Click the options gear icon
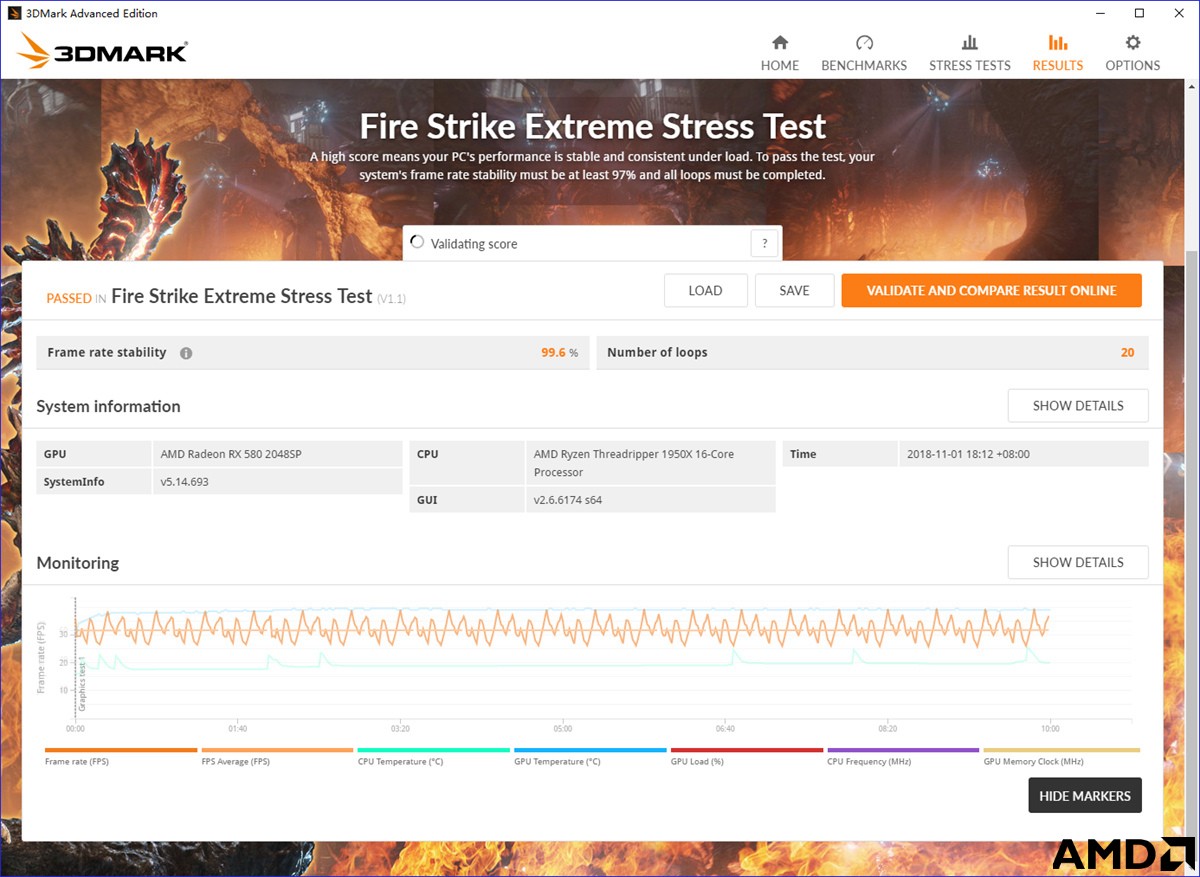Screen dimensions: 1200x877 pyautogui.click(x=1133, y=42)
